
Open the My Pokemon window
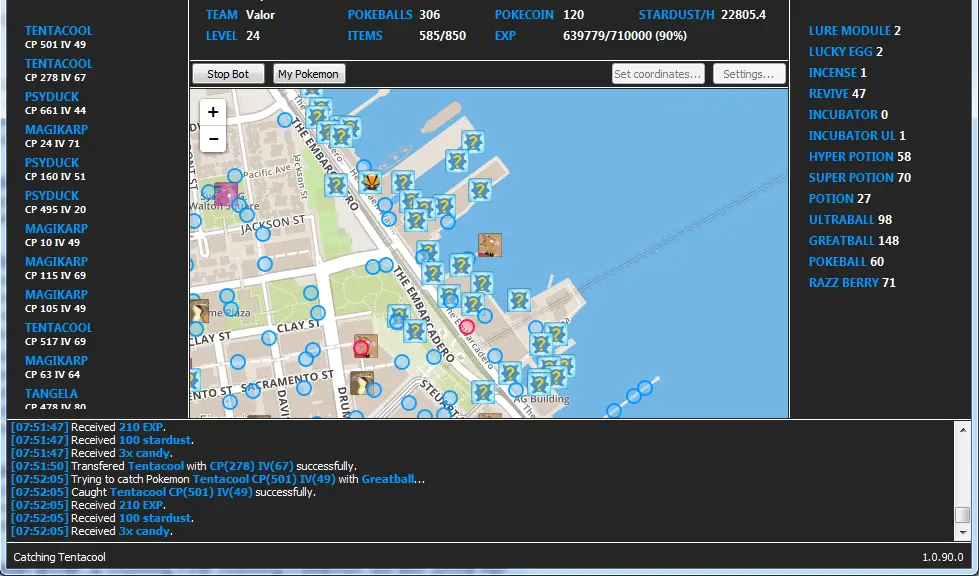point(308,74)
